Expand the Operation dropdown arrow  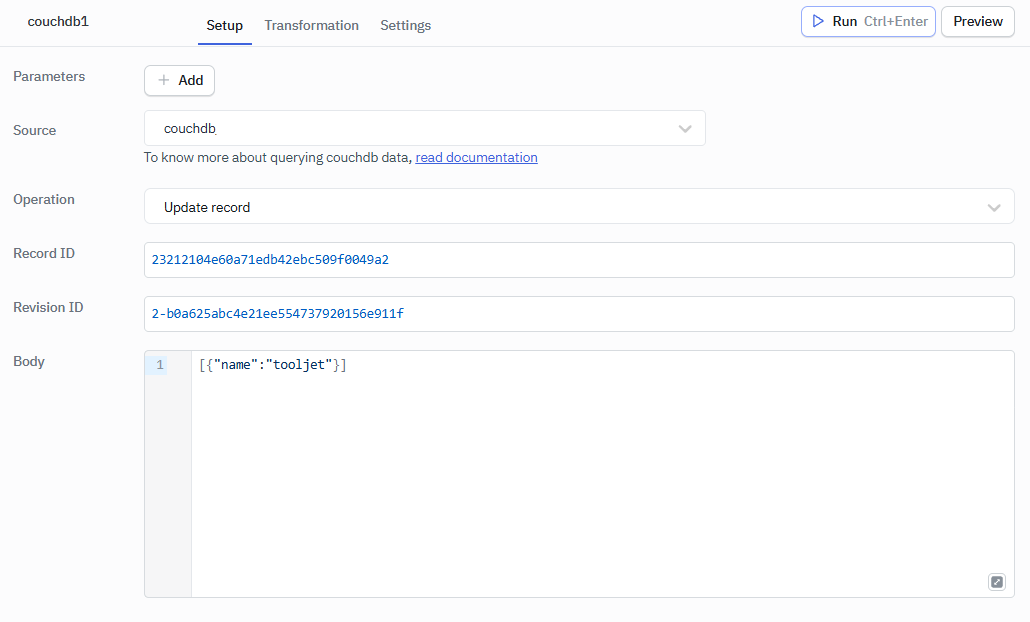(x=994, y=207)
